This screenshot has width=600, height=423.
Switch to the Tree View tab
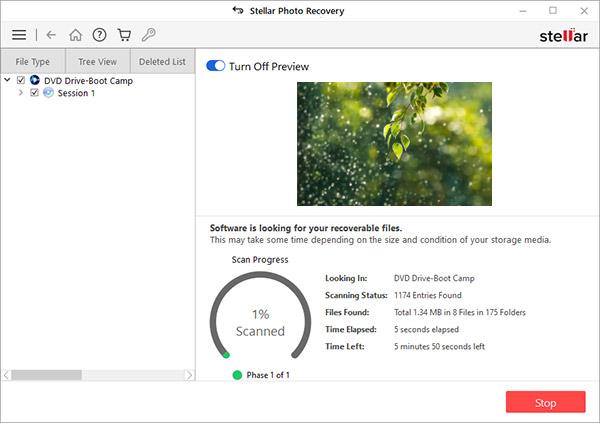tap(97, 61)
